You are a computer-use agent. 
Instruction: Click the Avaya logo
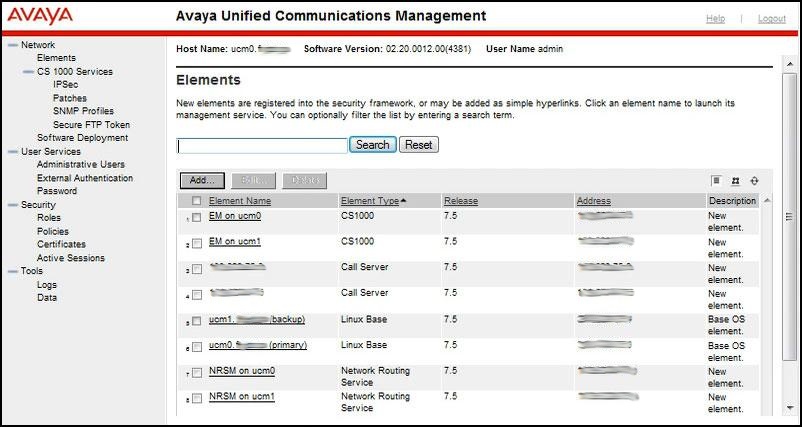click(39, 15)
